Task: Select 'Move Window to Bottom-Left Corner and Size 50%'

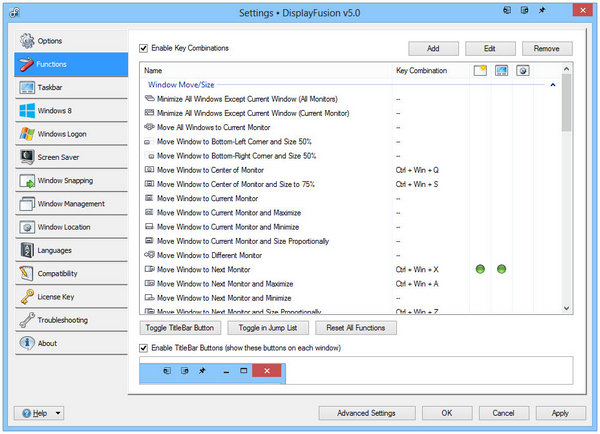Action: click(351, 142)
